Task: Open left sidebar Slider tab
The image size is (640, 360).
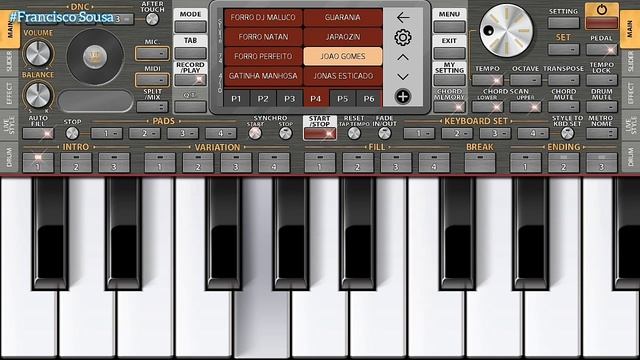Action: coord(9,62)
